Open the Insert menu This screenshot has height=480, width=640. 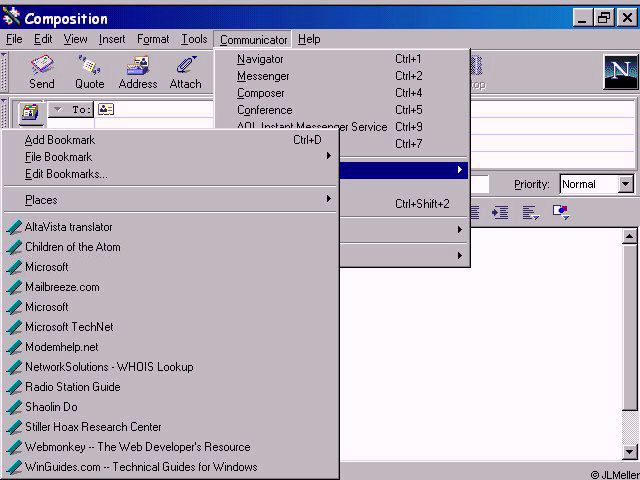(x=112, y=39)
